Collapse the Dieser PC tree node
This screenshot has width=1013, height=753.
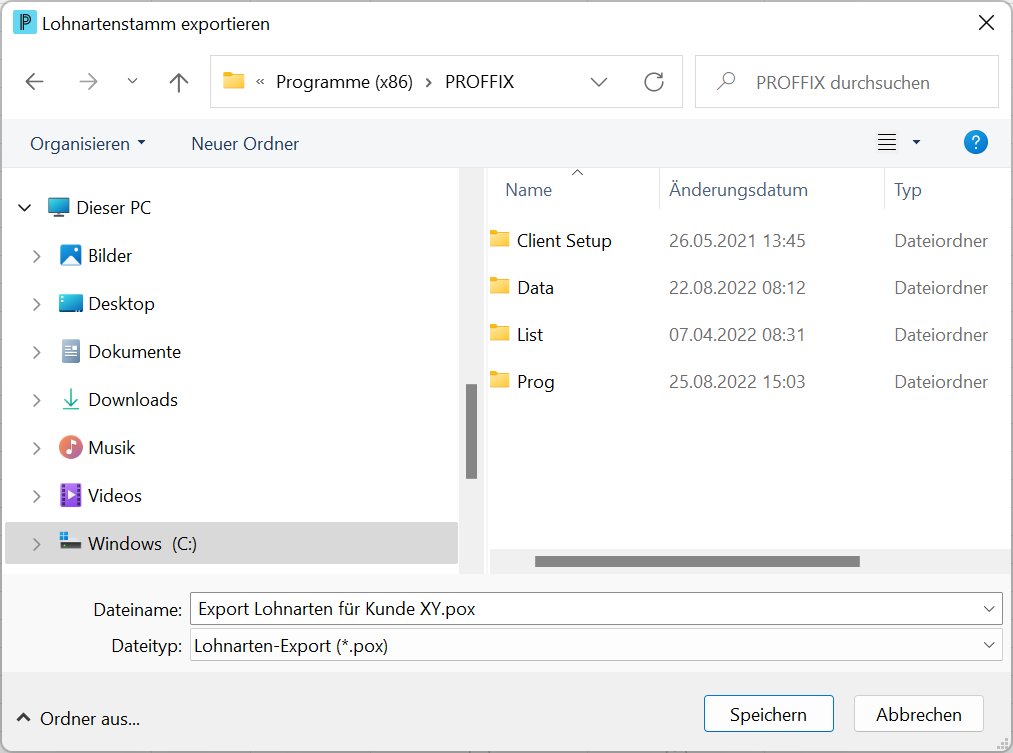pyautogui.click(x=25, y=208)
